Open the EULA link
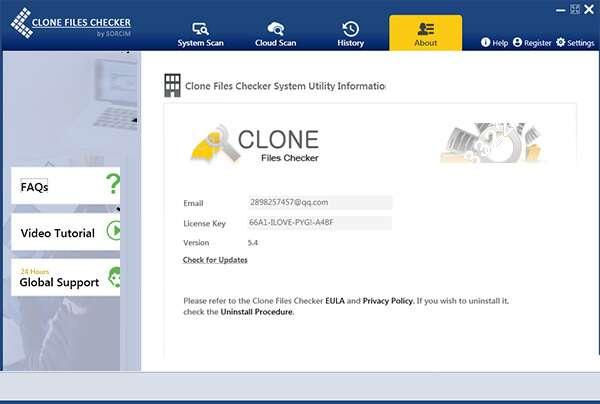Viewport: 600px width, 404px height. pyautogui.click(x=335, y=301)
